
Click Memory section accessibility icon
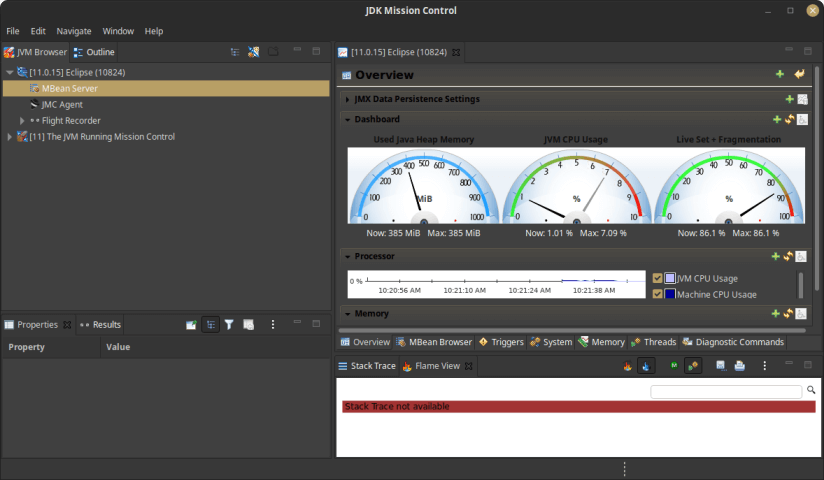pos(801,313)
